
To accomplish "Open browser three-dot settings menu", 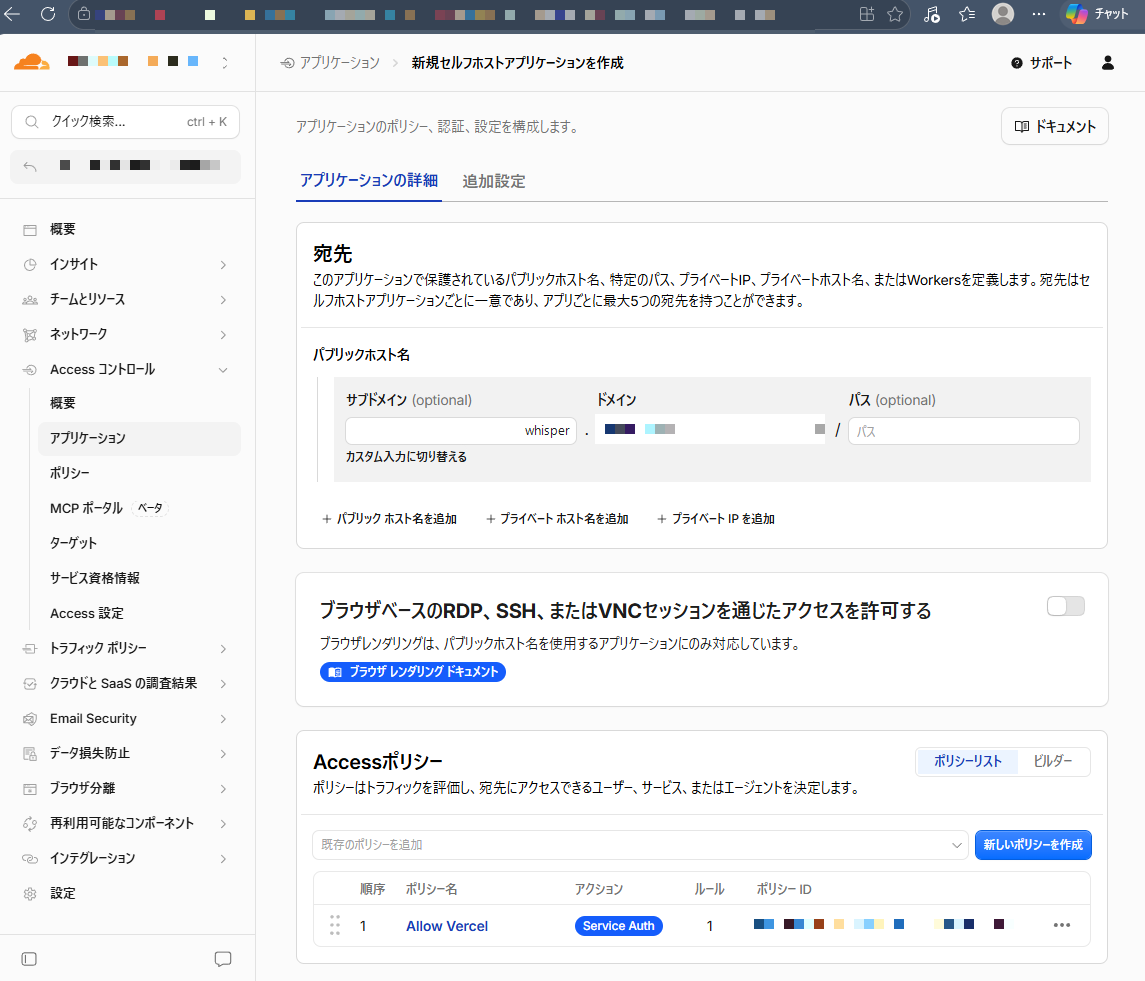I will pos(1038,14).
